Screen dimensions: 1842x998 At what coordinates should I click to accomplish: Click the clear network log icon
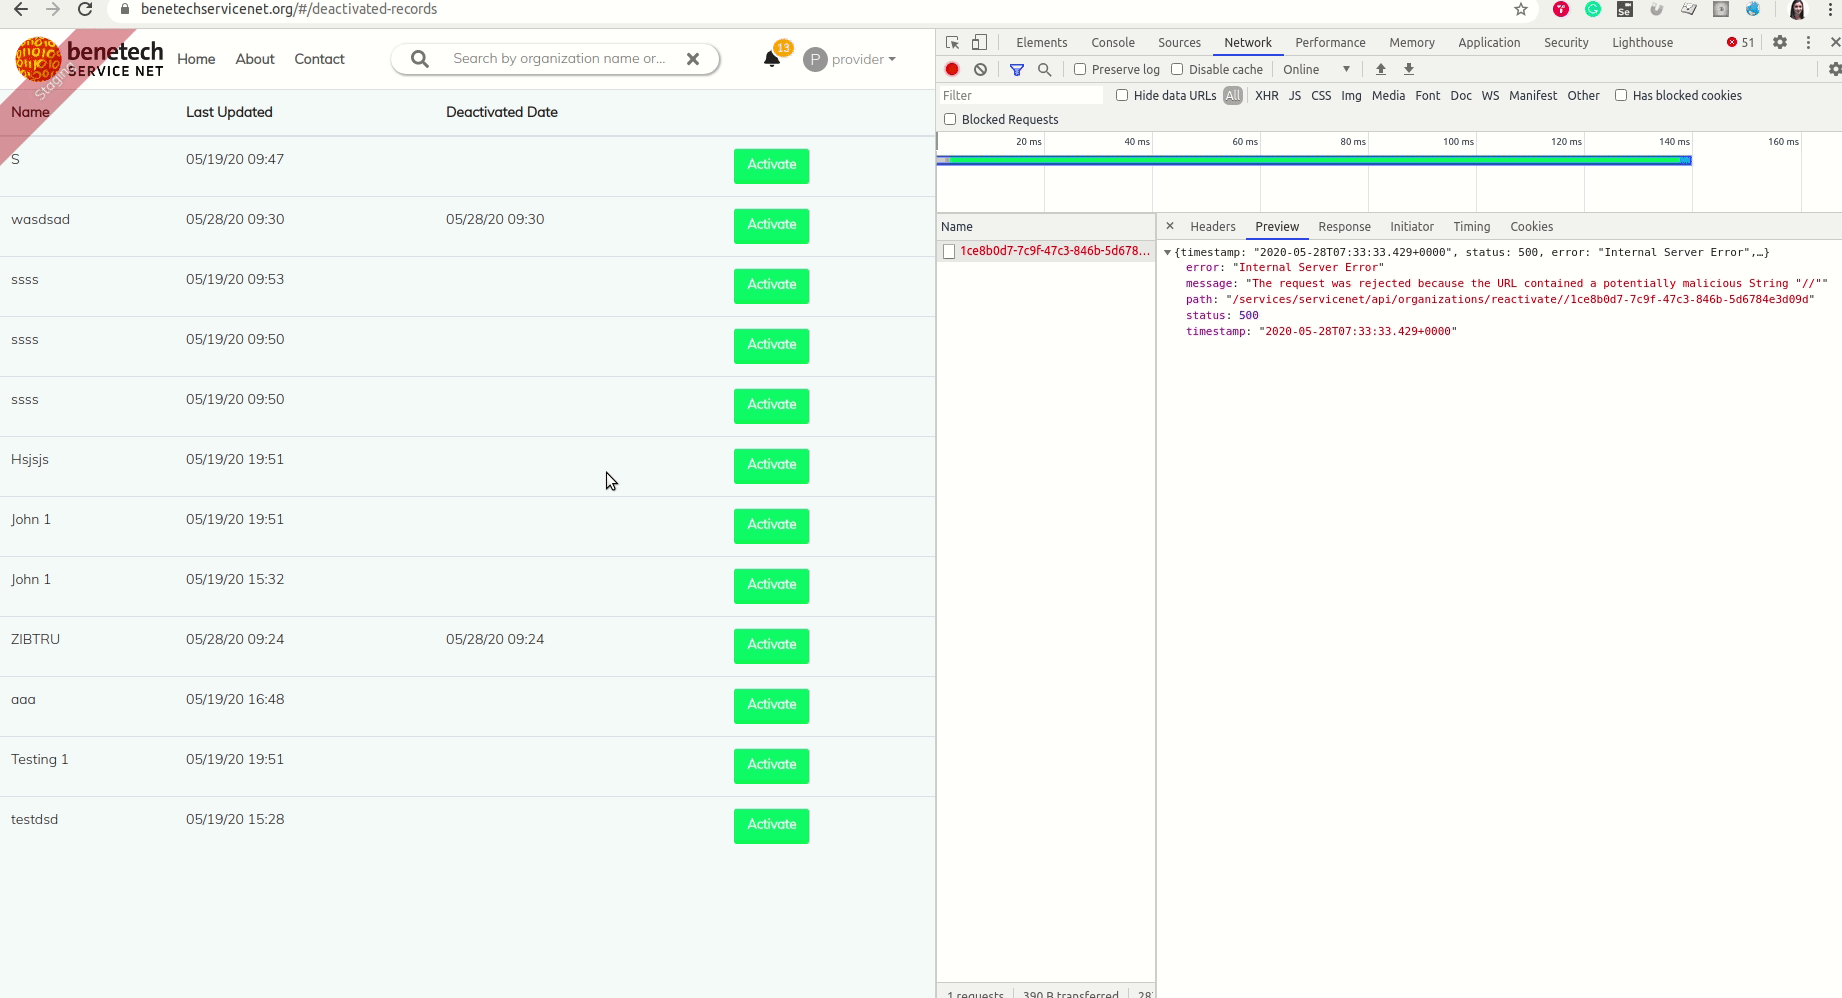[980, 69]
